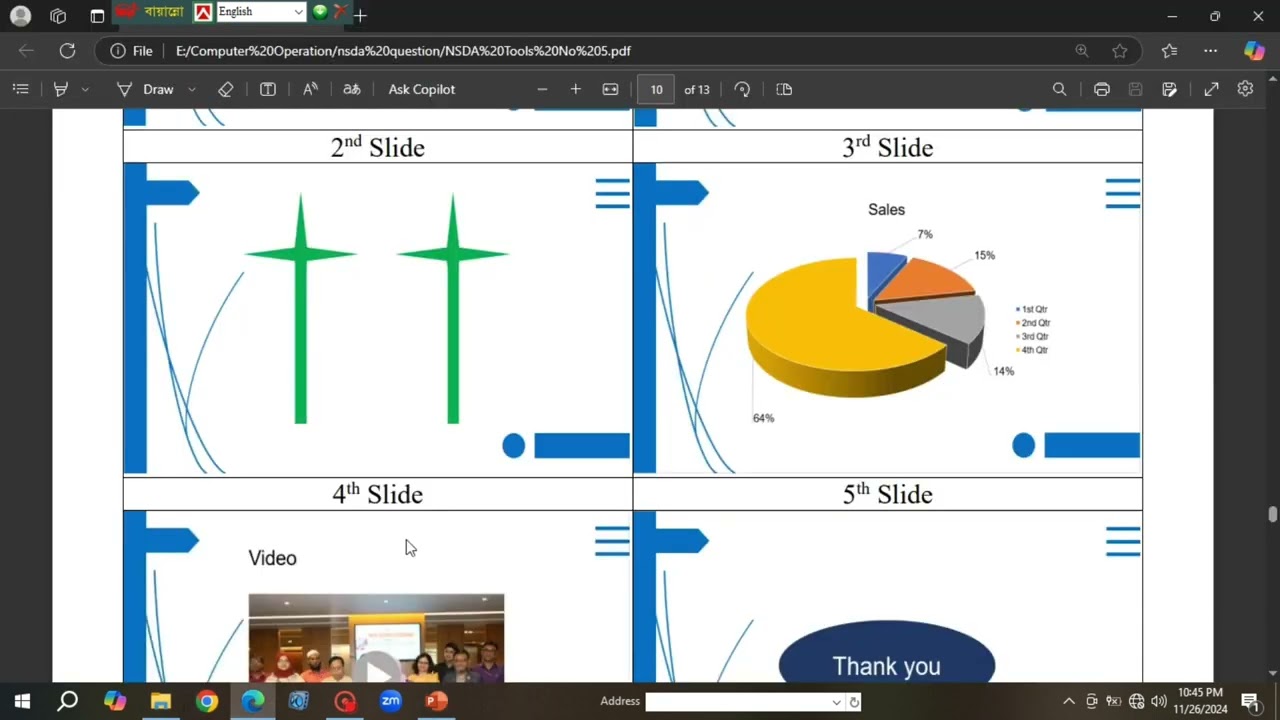
Task: Open File Explorer from taskbar
Action: (160, 701)
